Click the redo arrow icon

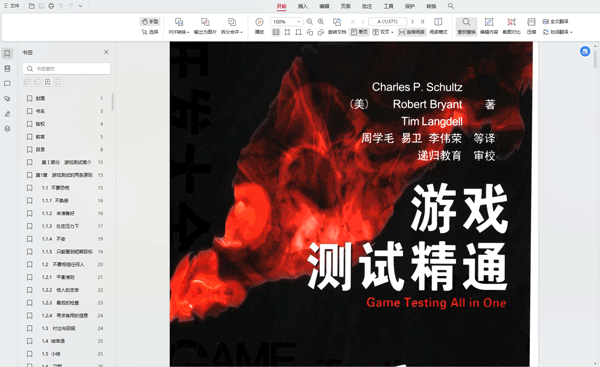click(71, 6)
